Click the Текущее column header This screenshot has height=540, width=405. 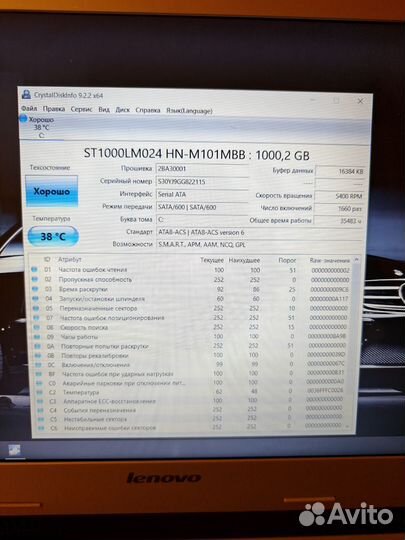pyautogui.click(x=212, y=260)
